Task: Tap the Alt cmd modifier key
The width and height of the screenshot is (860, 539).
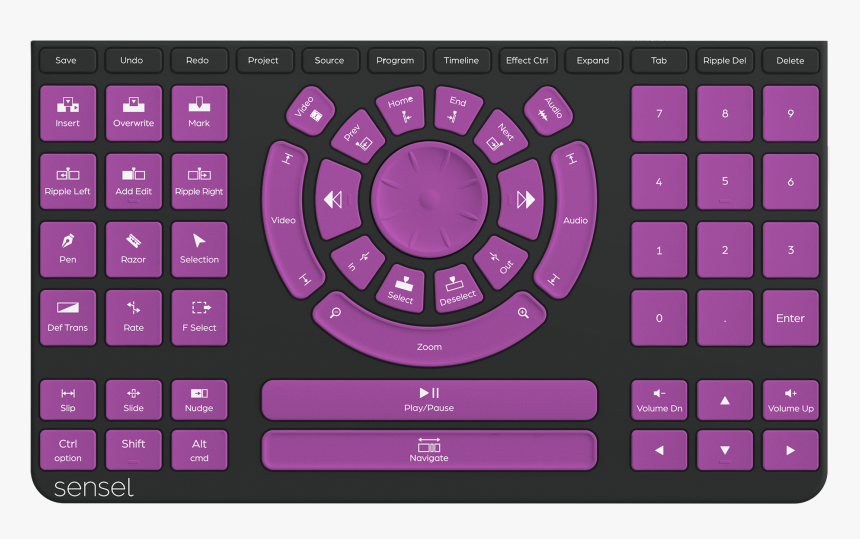Action: click(199, 450)
